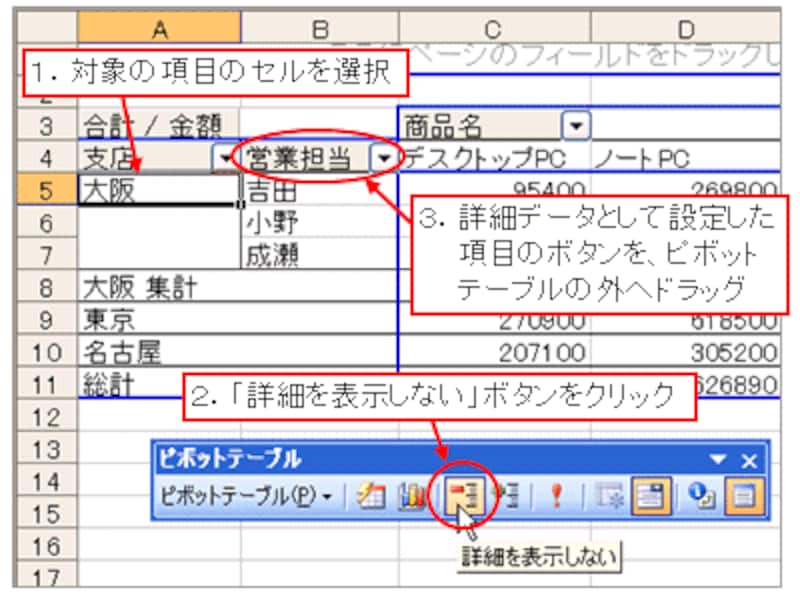
Task: Open the ピボットテーブル(P) dropdown menu
Action: point(246,495)
